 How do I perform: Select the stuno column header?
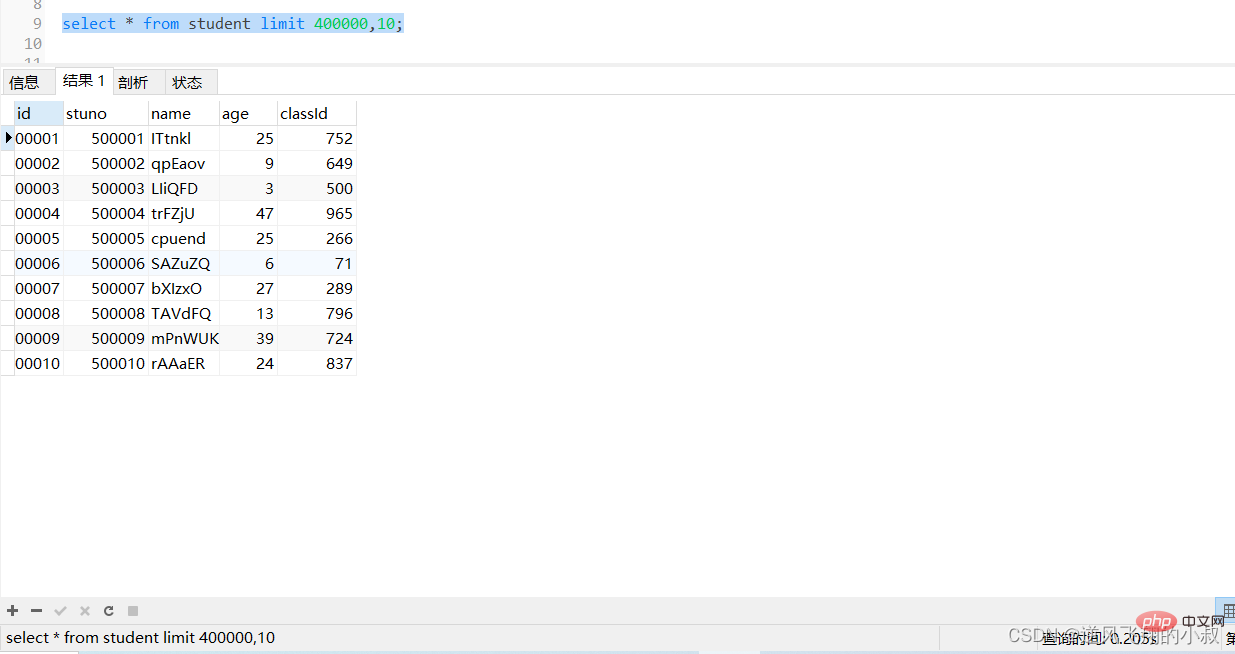[106, 113]
